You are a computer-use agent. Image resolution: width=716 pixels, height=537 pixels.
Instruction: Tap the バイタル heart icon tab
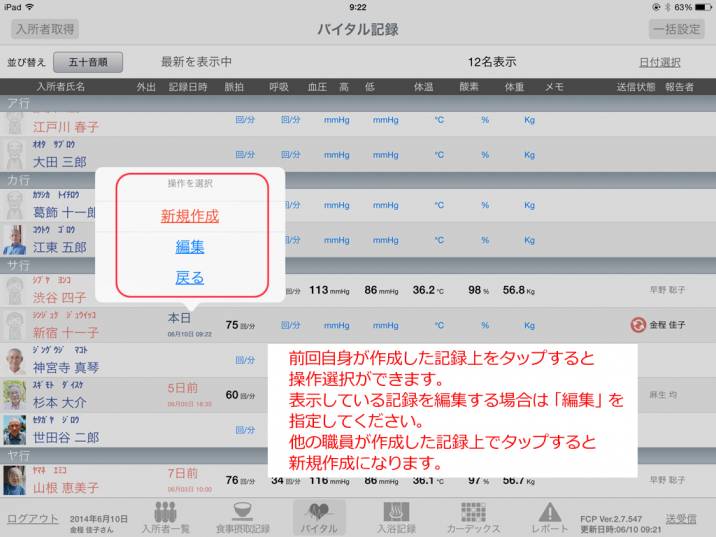(320, 516)
